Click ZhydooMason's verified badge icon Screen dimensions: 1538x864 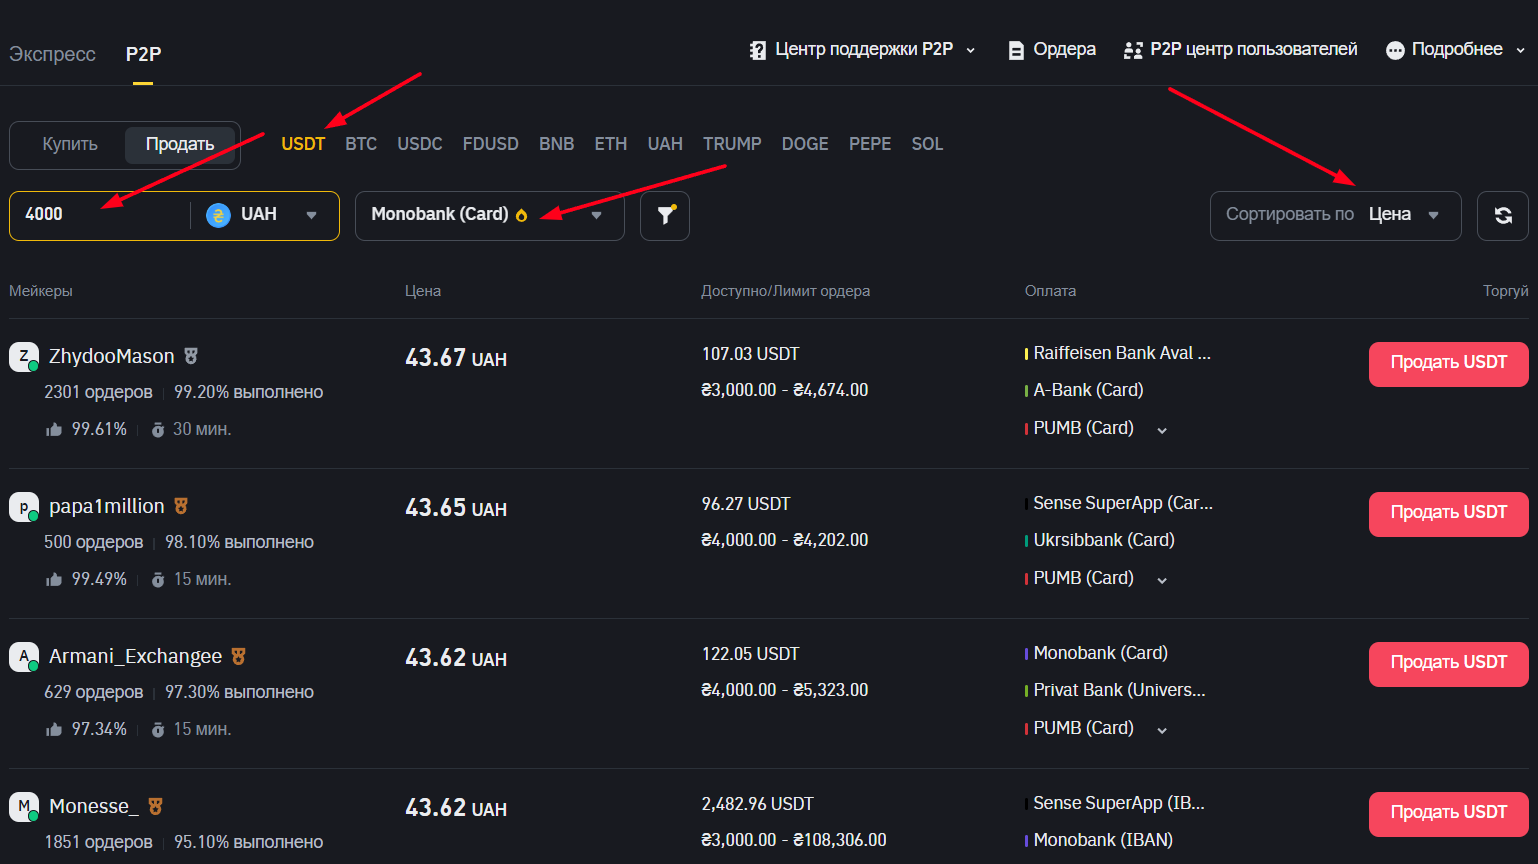click(191, 356)
